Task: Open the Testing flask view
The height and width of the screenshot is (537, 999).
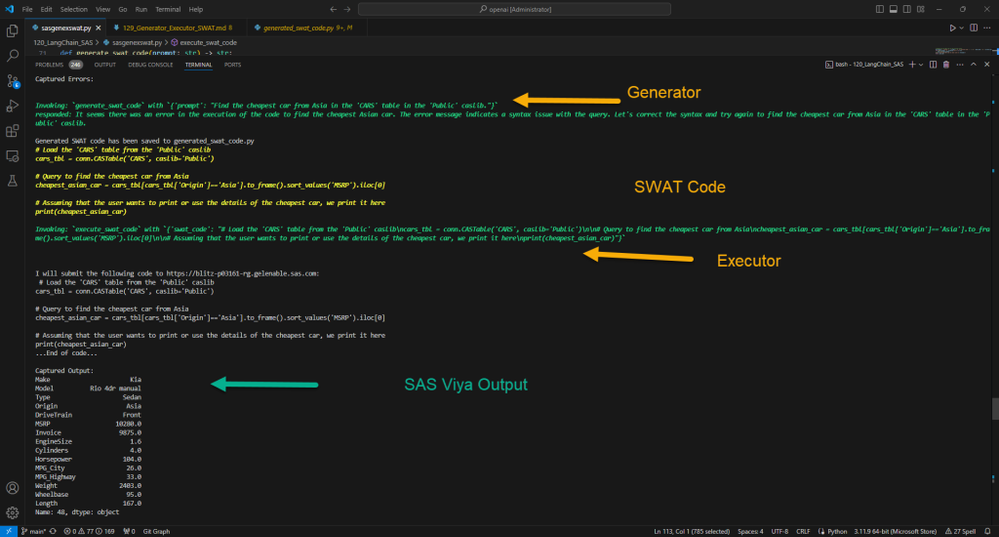Action: pyautogui.click(x=12, y=181)
